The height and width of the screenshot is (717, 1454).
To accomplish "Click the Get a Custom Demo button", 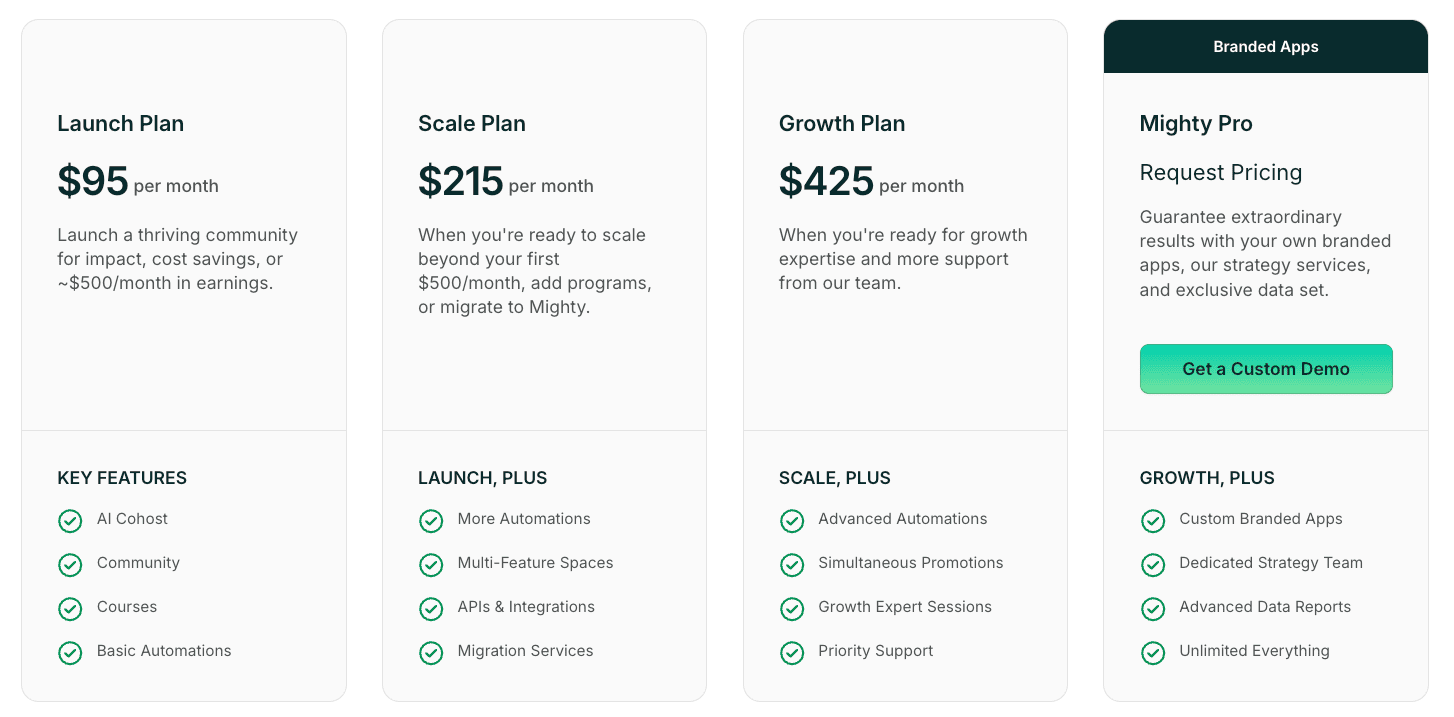I will [x=1266, y=369].
